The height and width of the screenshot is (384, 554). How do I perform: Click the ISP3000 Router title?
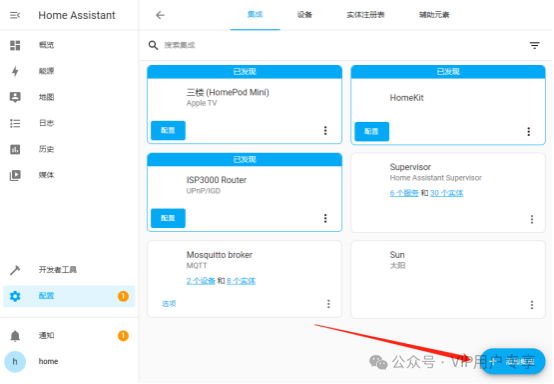click(216, 180)
